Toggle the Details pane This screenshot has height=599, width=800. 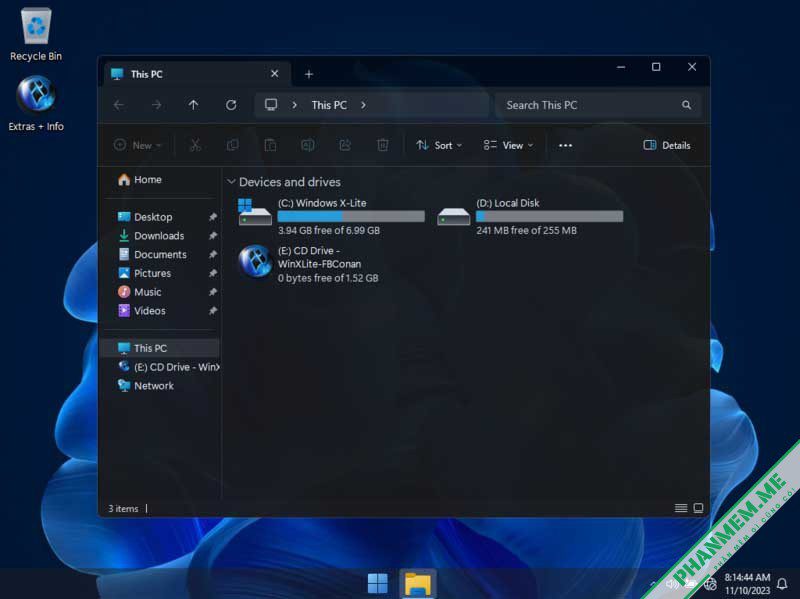pos(666,145)
